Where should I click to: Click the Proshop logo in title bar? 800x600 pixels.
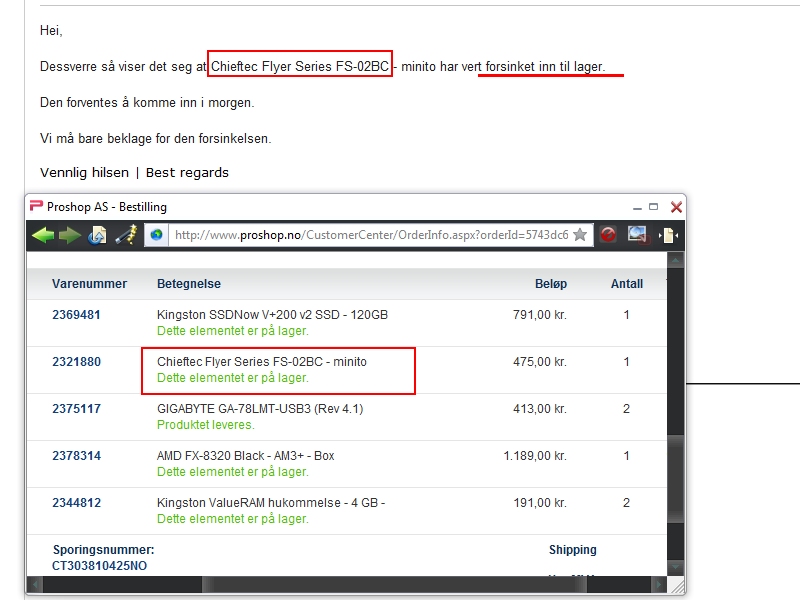click(36, 206)
